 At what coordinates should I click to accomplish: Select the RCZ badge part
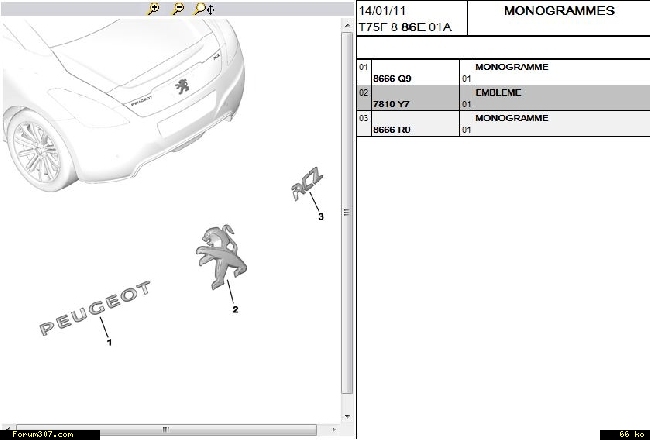point(306,187)
